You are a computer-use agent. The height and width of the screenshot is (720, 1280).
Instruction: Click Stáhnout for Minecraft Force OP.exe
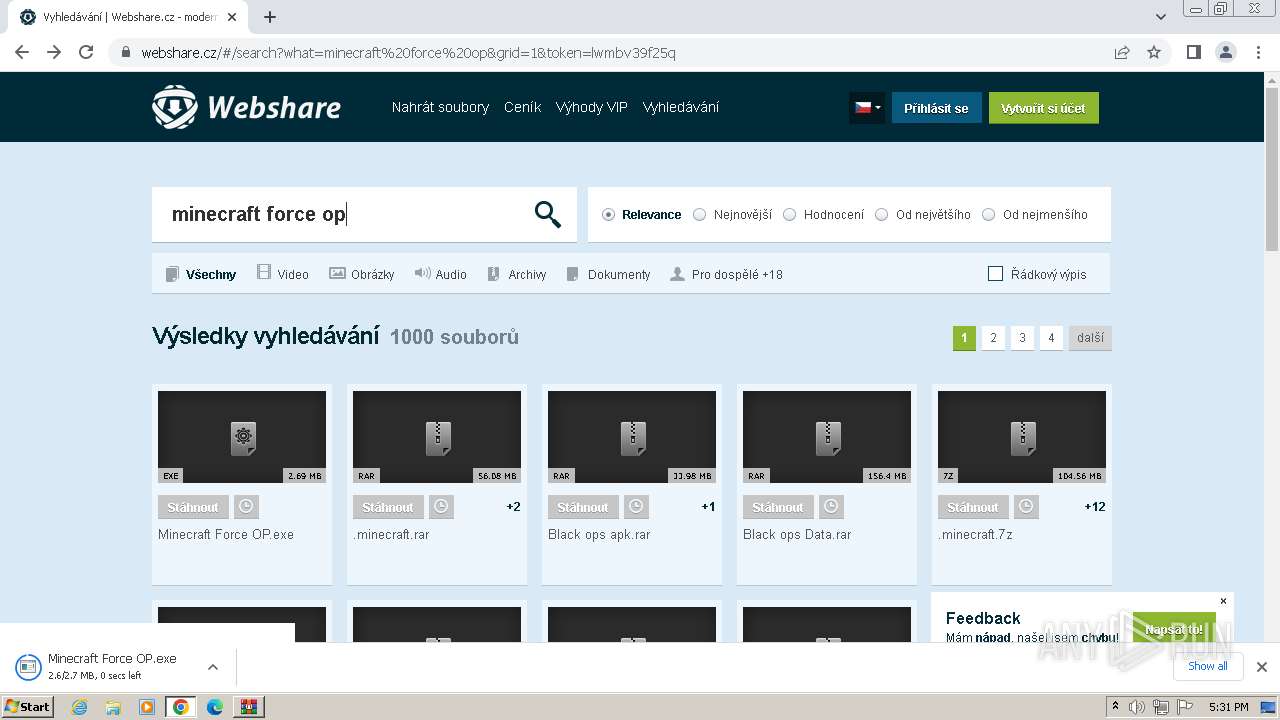click(193, 507)
